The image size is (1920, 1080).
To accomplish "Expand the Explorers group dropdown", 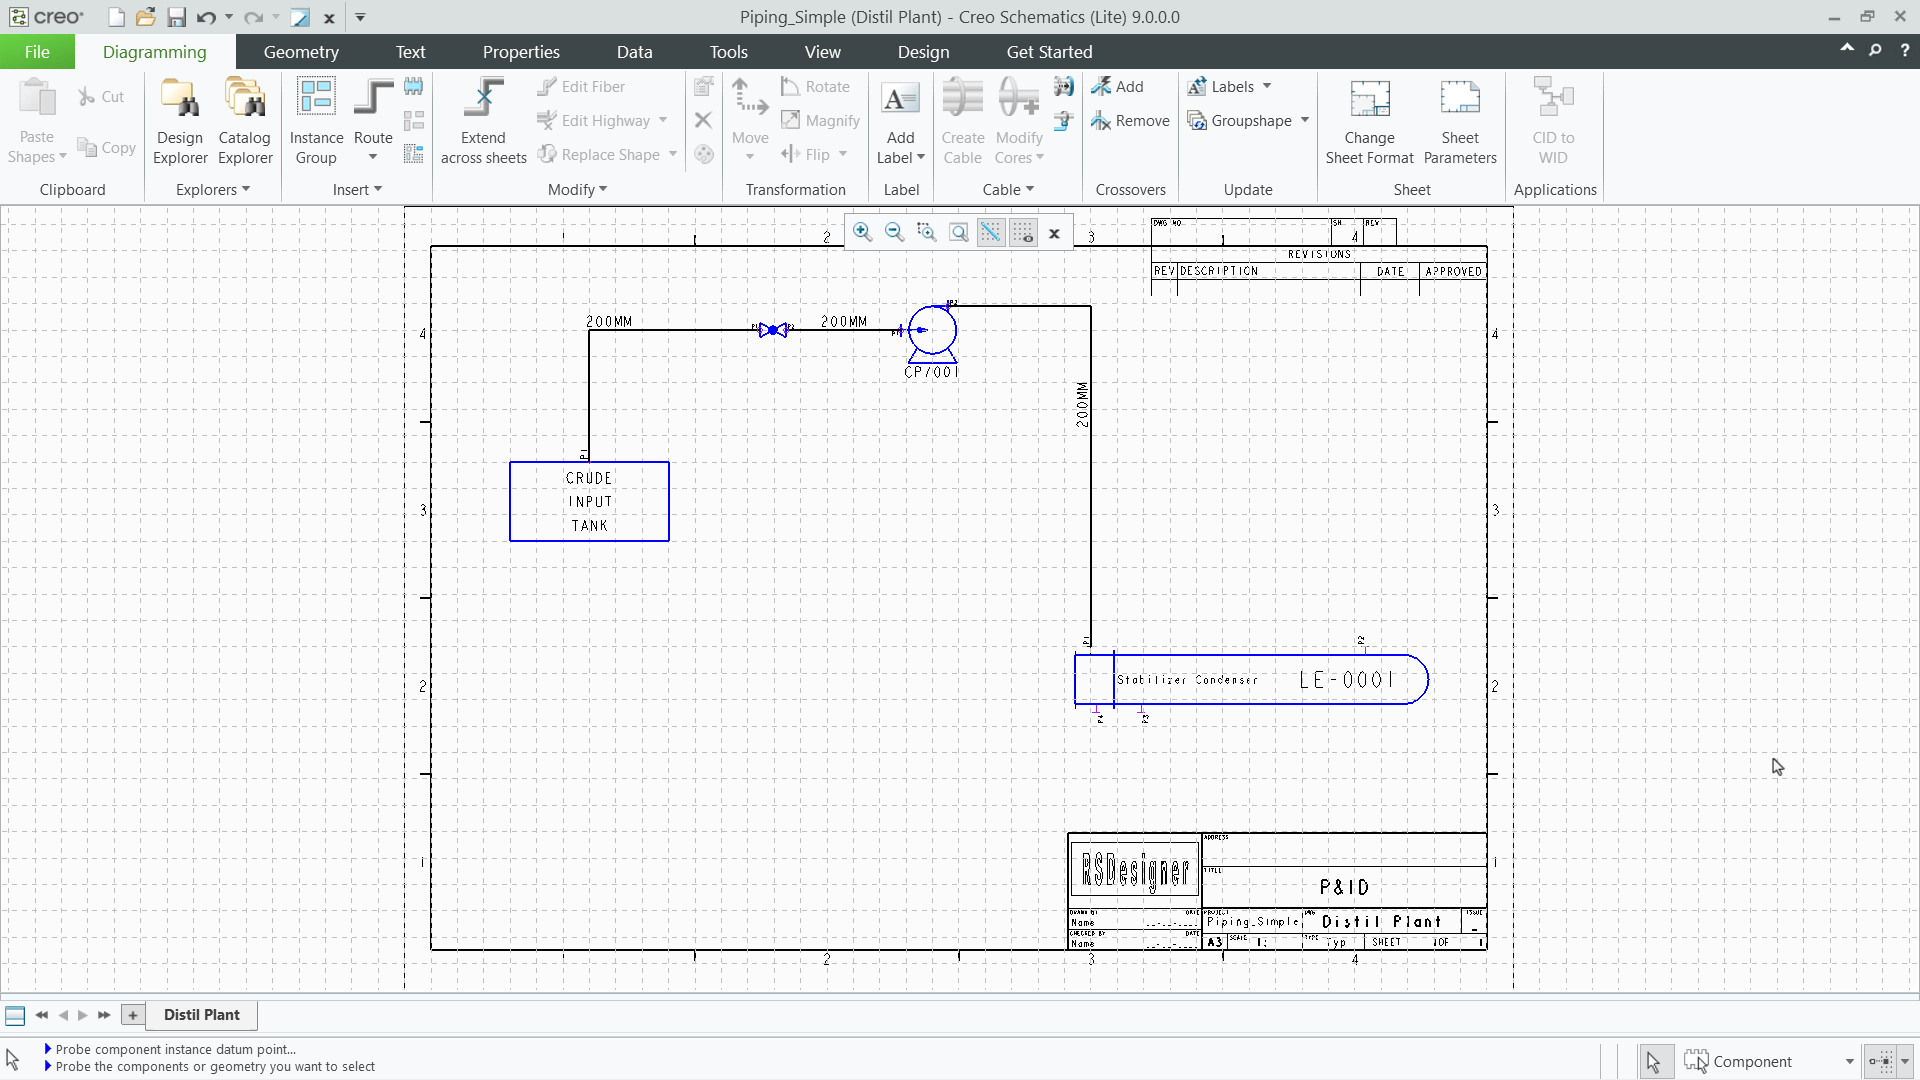I will coord(212,190).
